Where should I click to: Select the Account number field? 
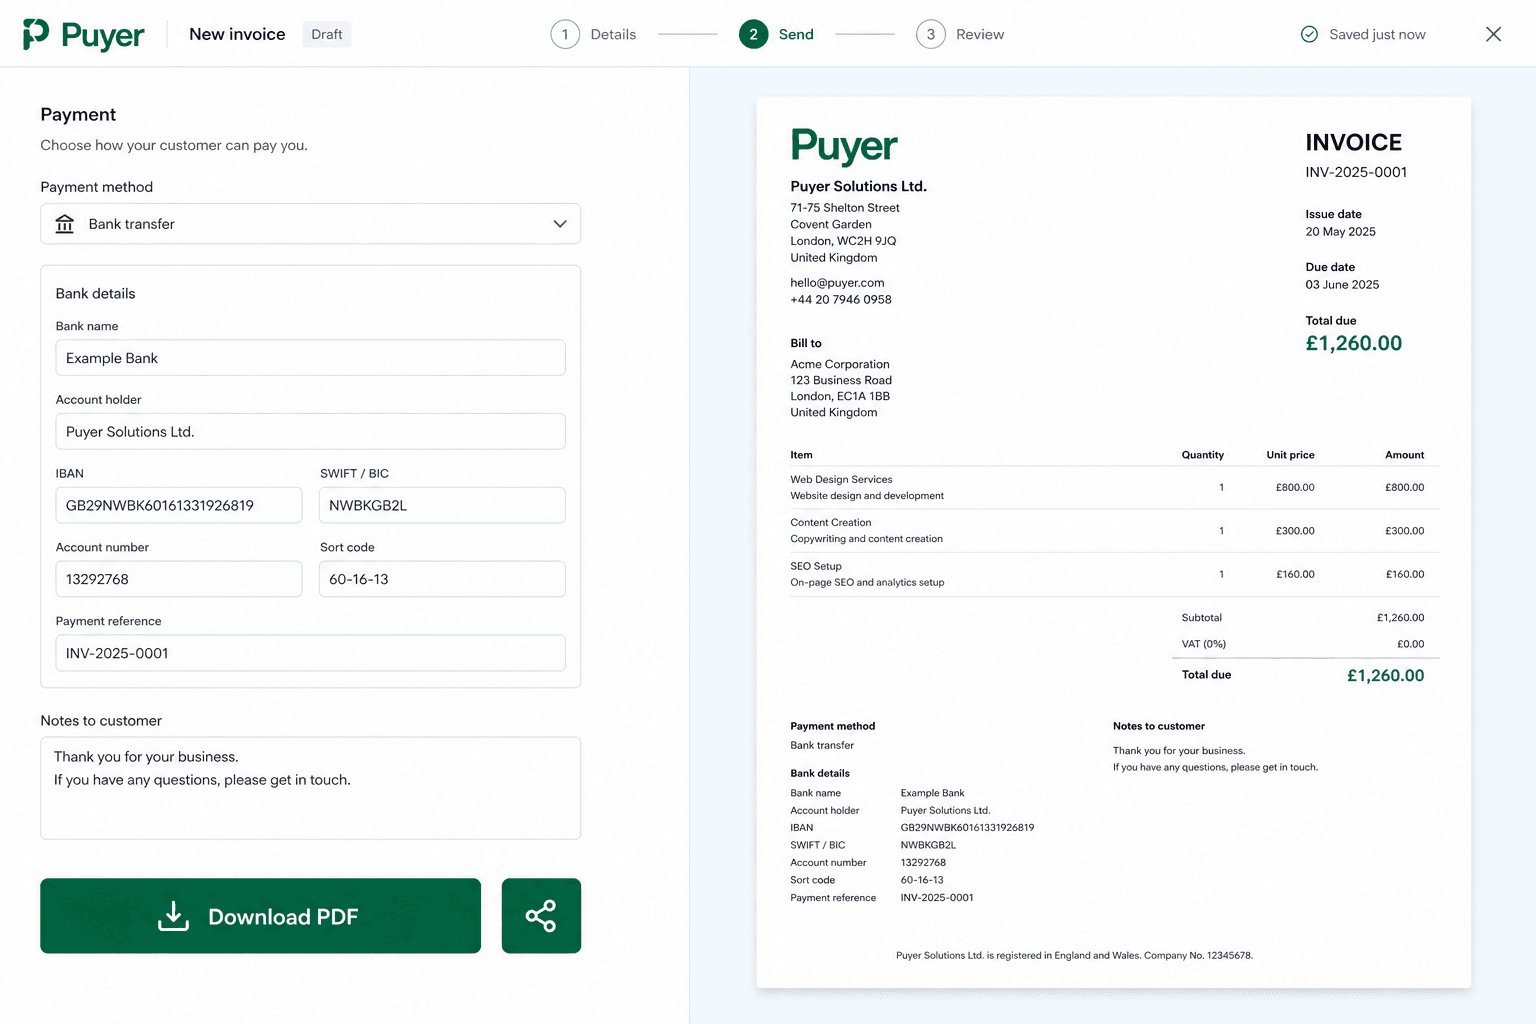point(179,579)
